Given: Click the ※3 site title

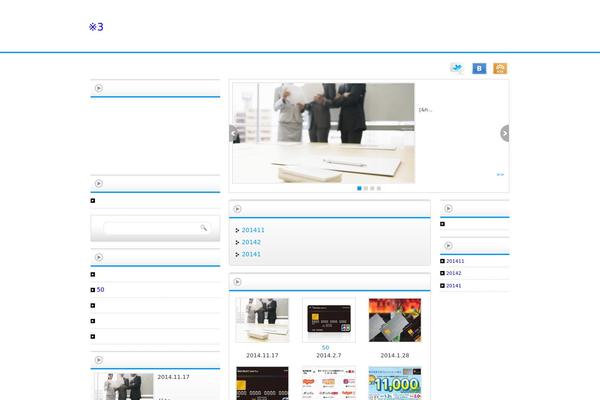Looking at the screenshot, I should pos(96,27).
